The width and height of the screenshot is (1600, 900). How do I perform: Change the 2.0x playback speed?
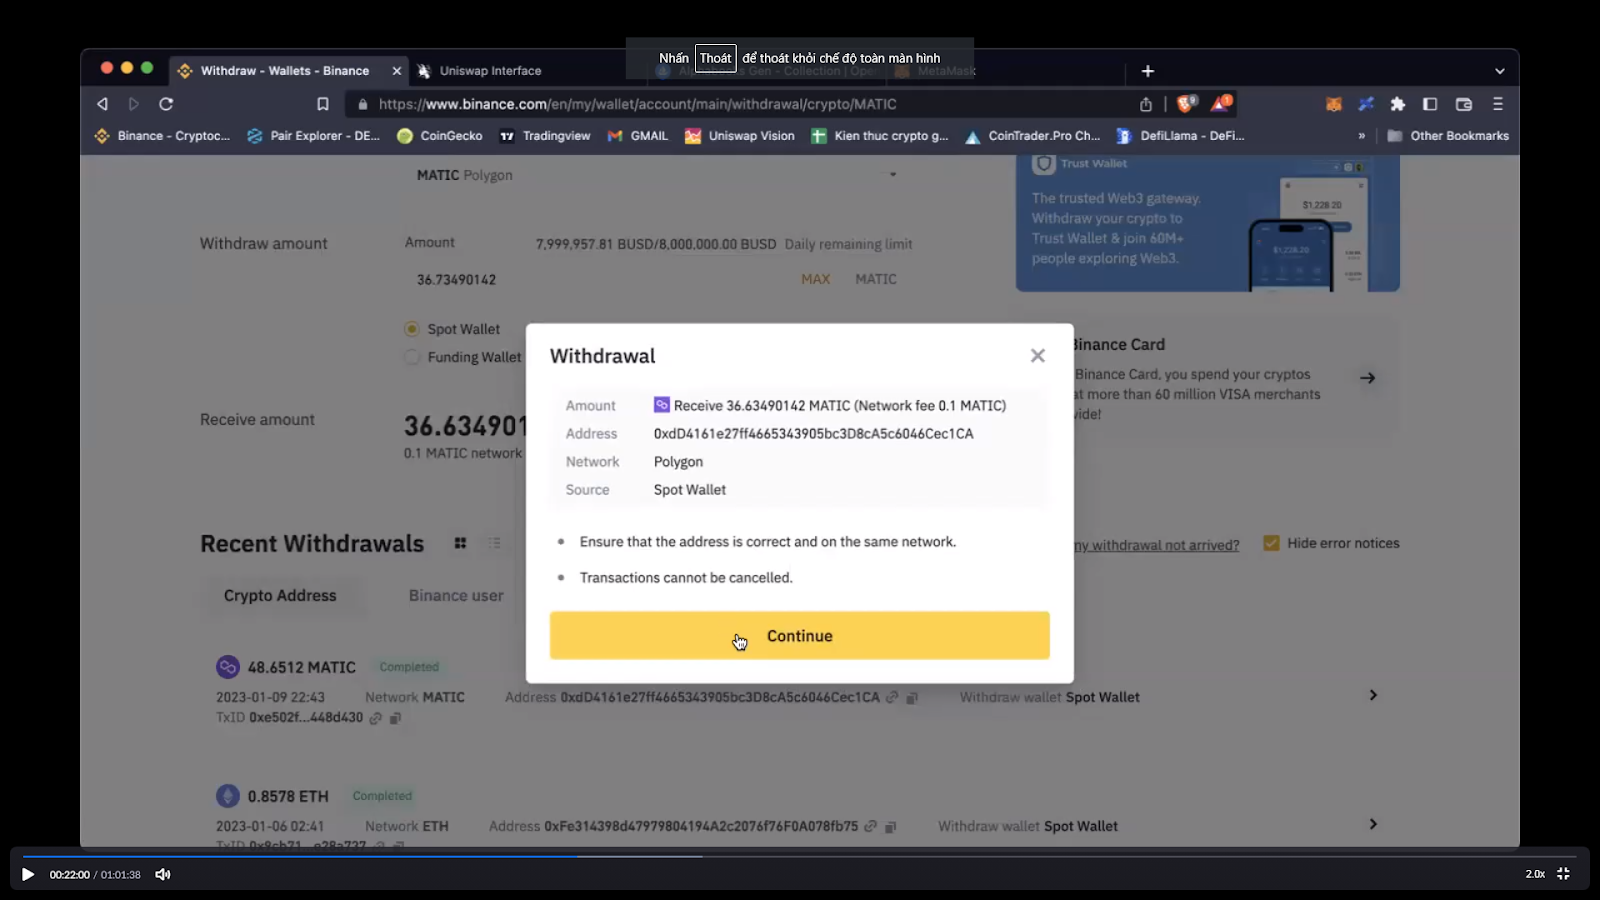tap(1535, 874)
